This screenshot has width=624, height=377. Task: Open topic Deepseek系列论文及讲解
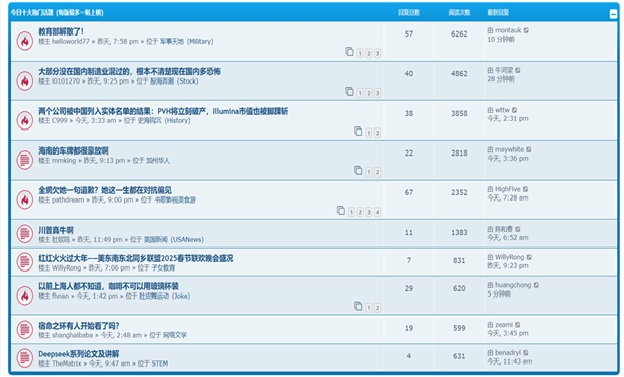click(x=79, y=354)
